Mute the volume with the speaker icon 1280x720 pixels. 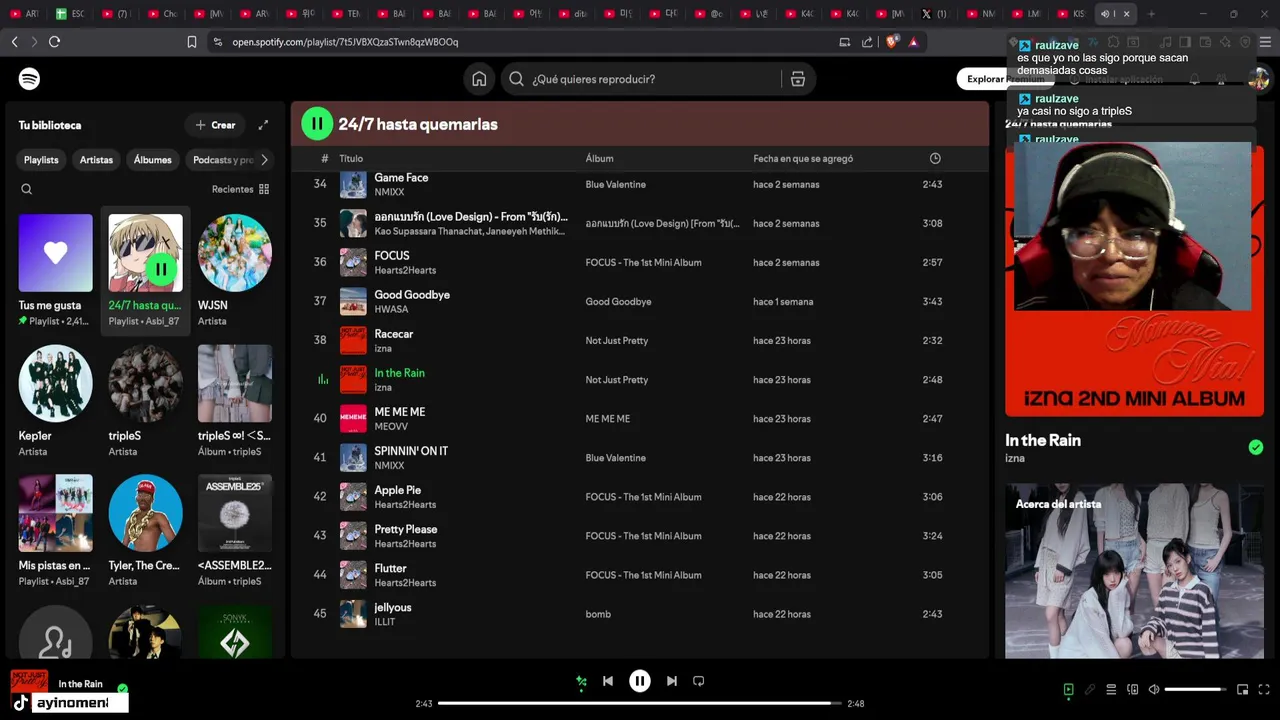click(1154, 689)
